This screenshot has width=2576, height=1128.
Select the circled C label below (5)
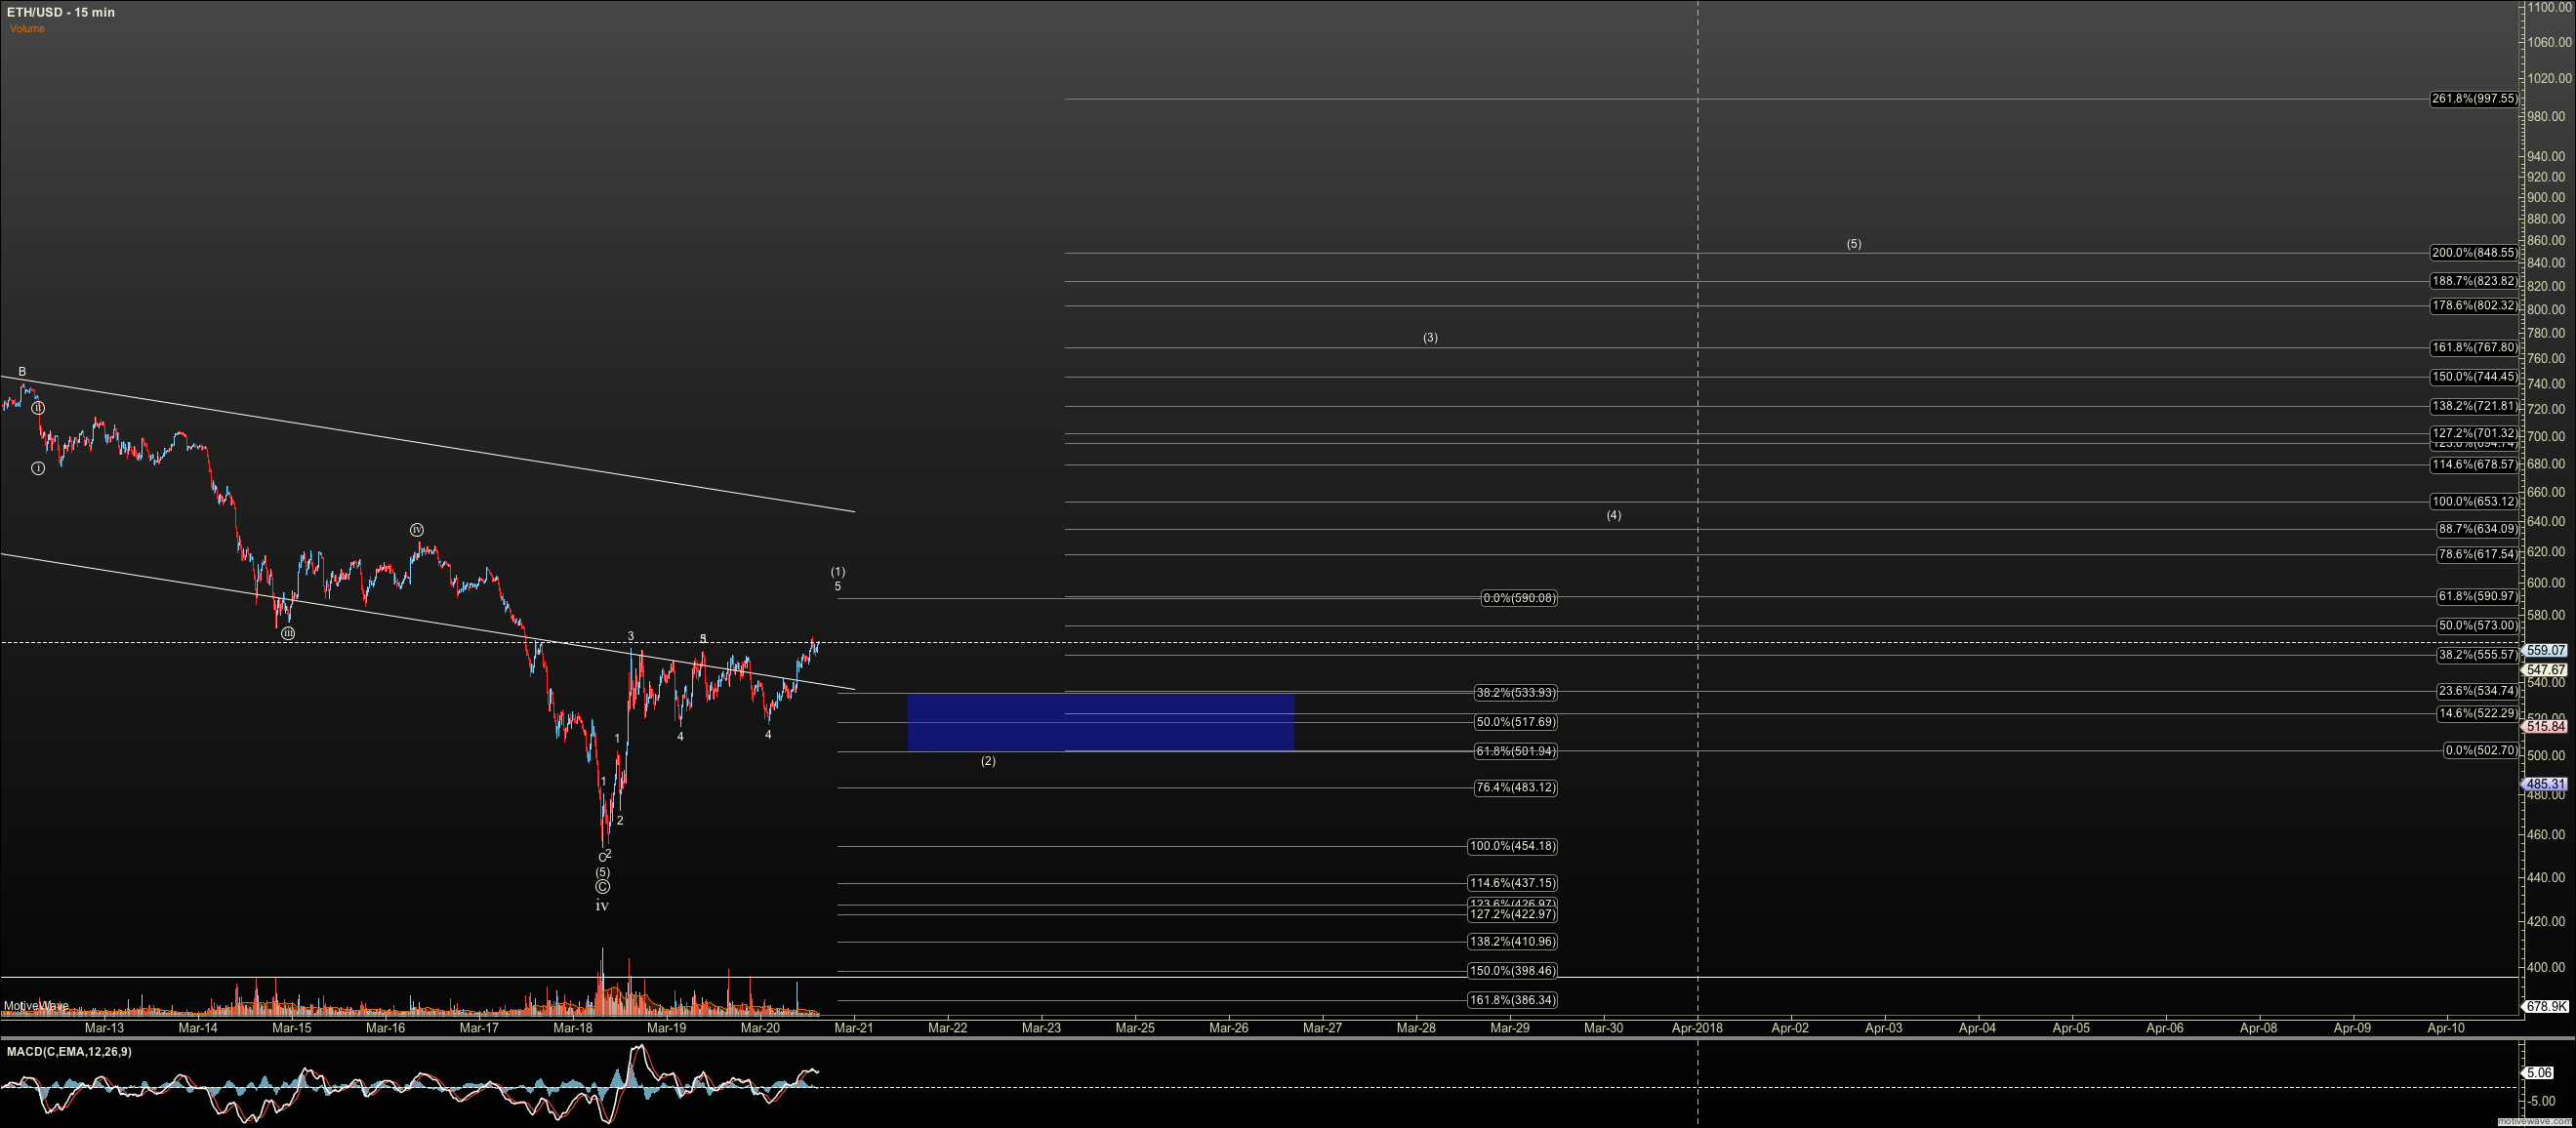pyautogui.click(x=602, y=887)
